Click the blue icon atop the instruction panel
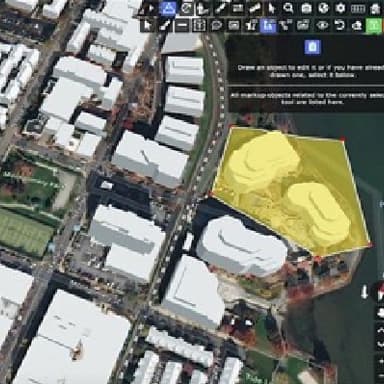This screenshot has height=384, width=384. (x=312, y=47)
